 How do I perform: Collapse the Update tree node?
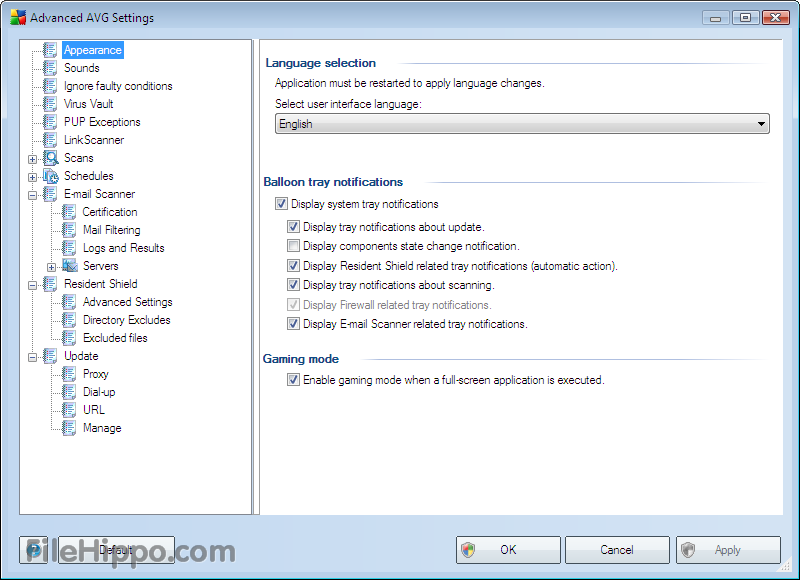[x=33, y=358]
